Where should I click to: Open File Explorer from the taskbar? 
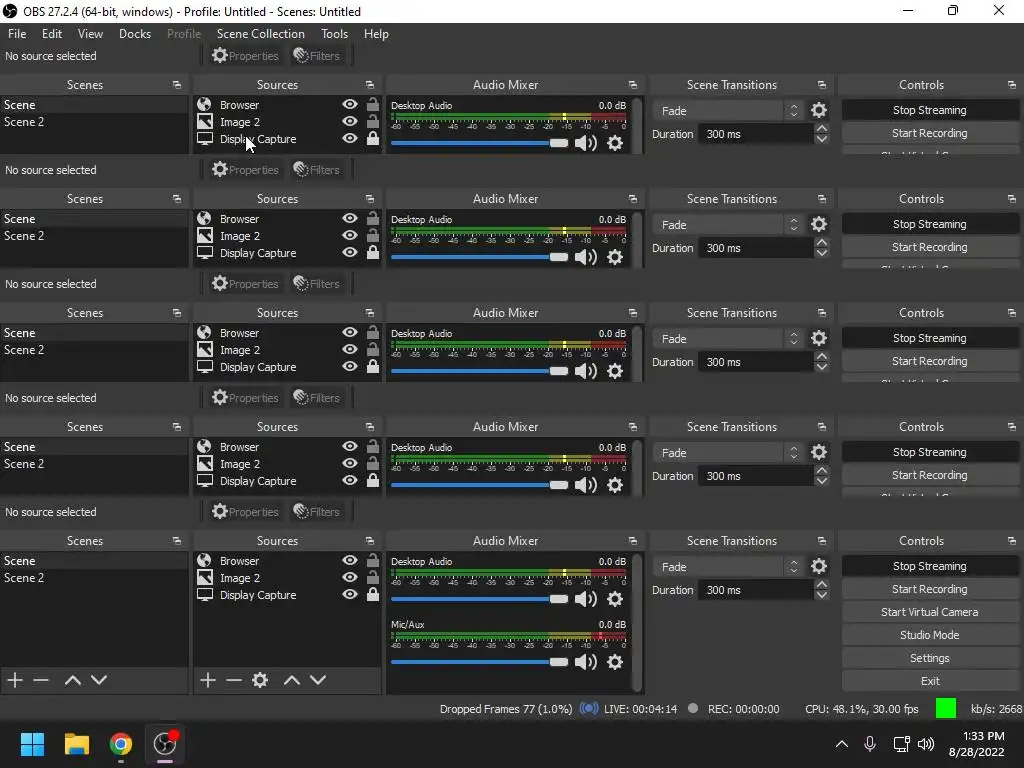click(x=76, y=744)
